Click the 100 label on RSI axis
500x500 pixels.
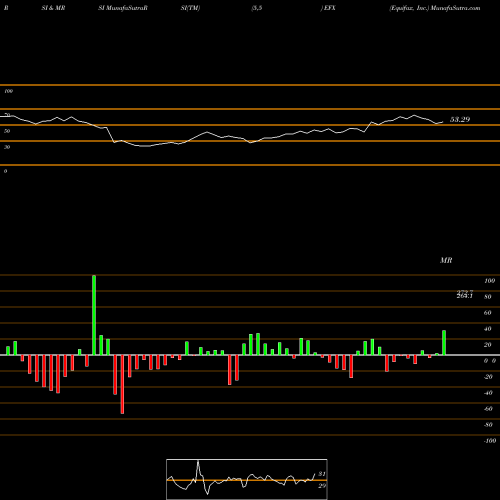pos(8,91)
